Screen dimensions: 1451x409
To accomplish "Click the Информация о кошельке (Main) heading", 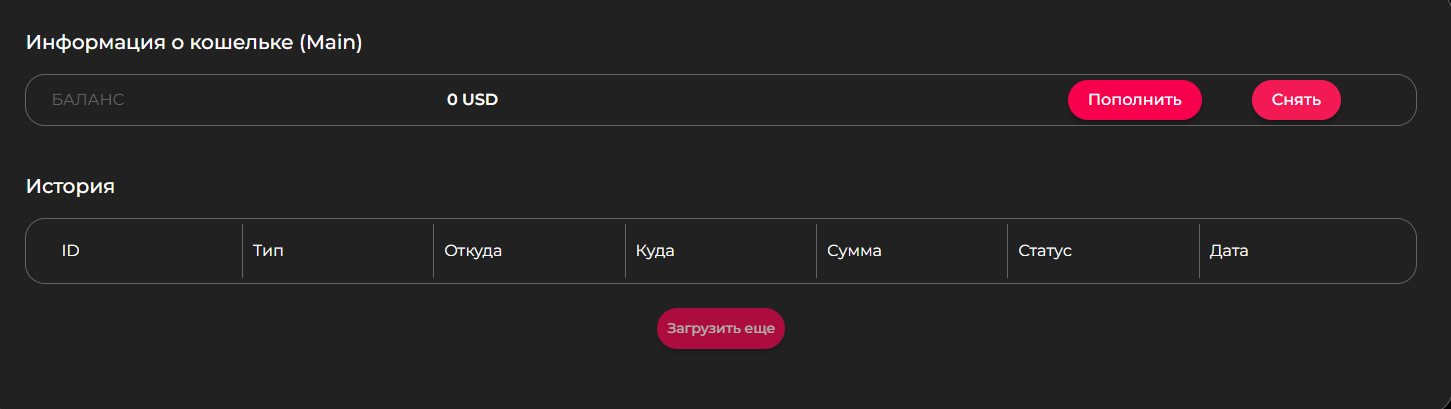I will [x=194, y=43].
